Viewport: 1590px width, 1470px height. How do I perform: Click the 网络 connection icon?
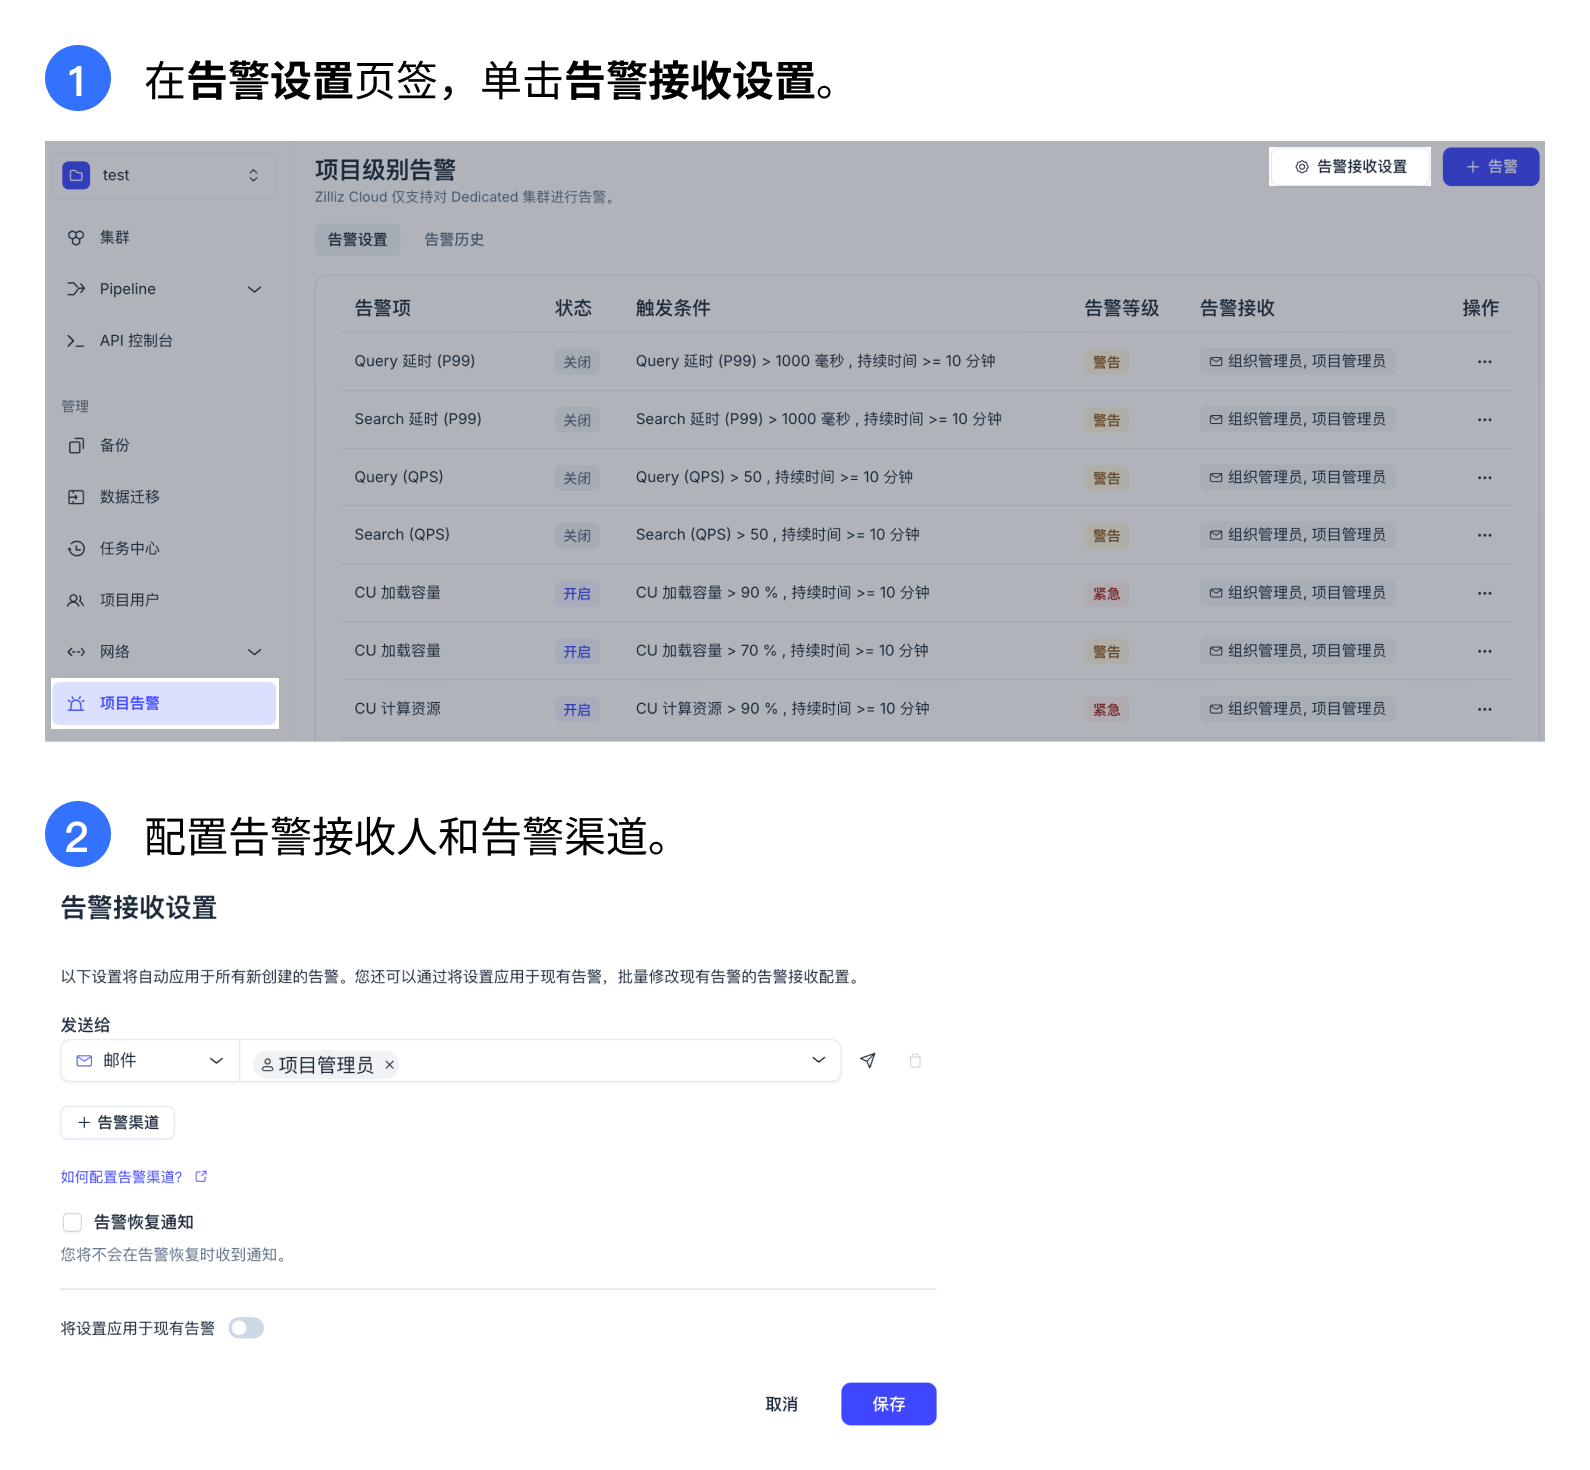coord(76,652)
